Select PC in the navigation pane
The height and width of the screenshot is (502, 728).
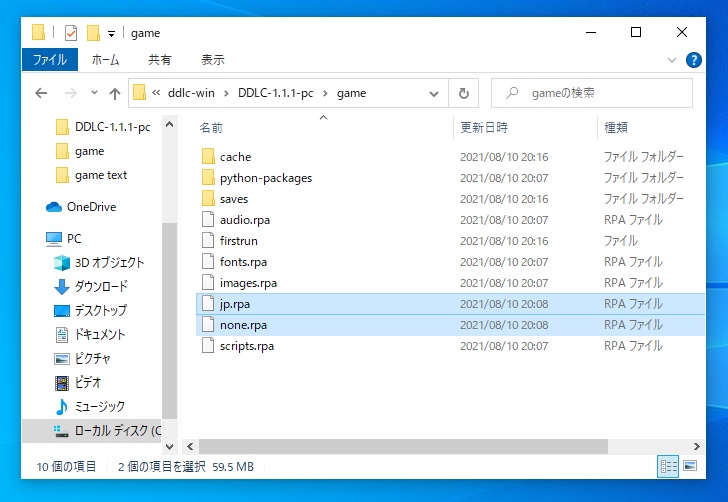point(64,238)
